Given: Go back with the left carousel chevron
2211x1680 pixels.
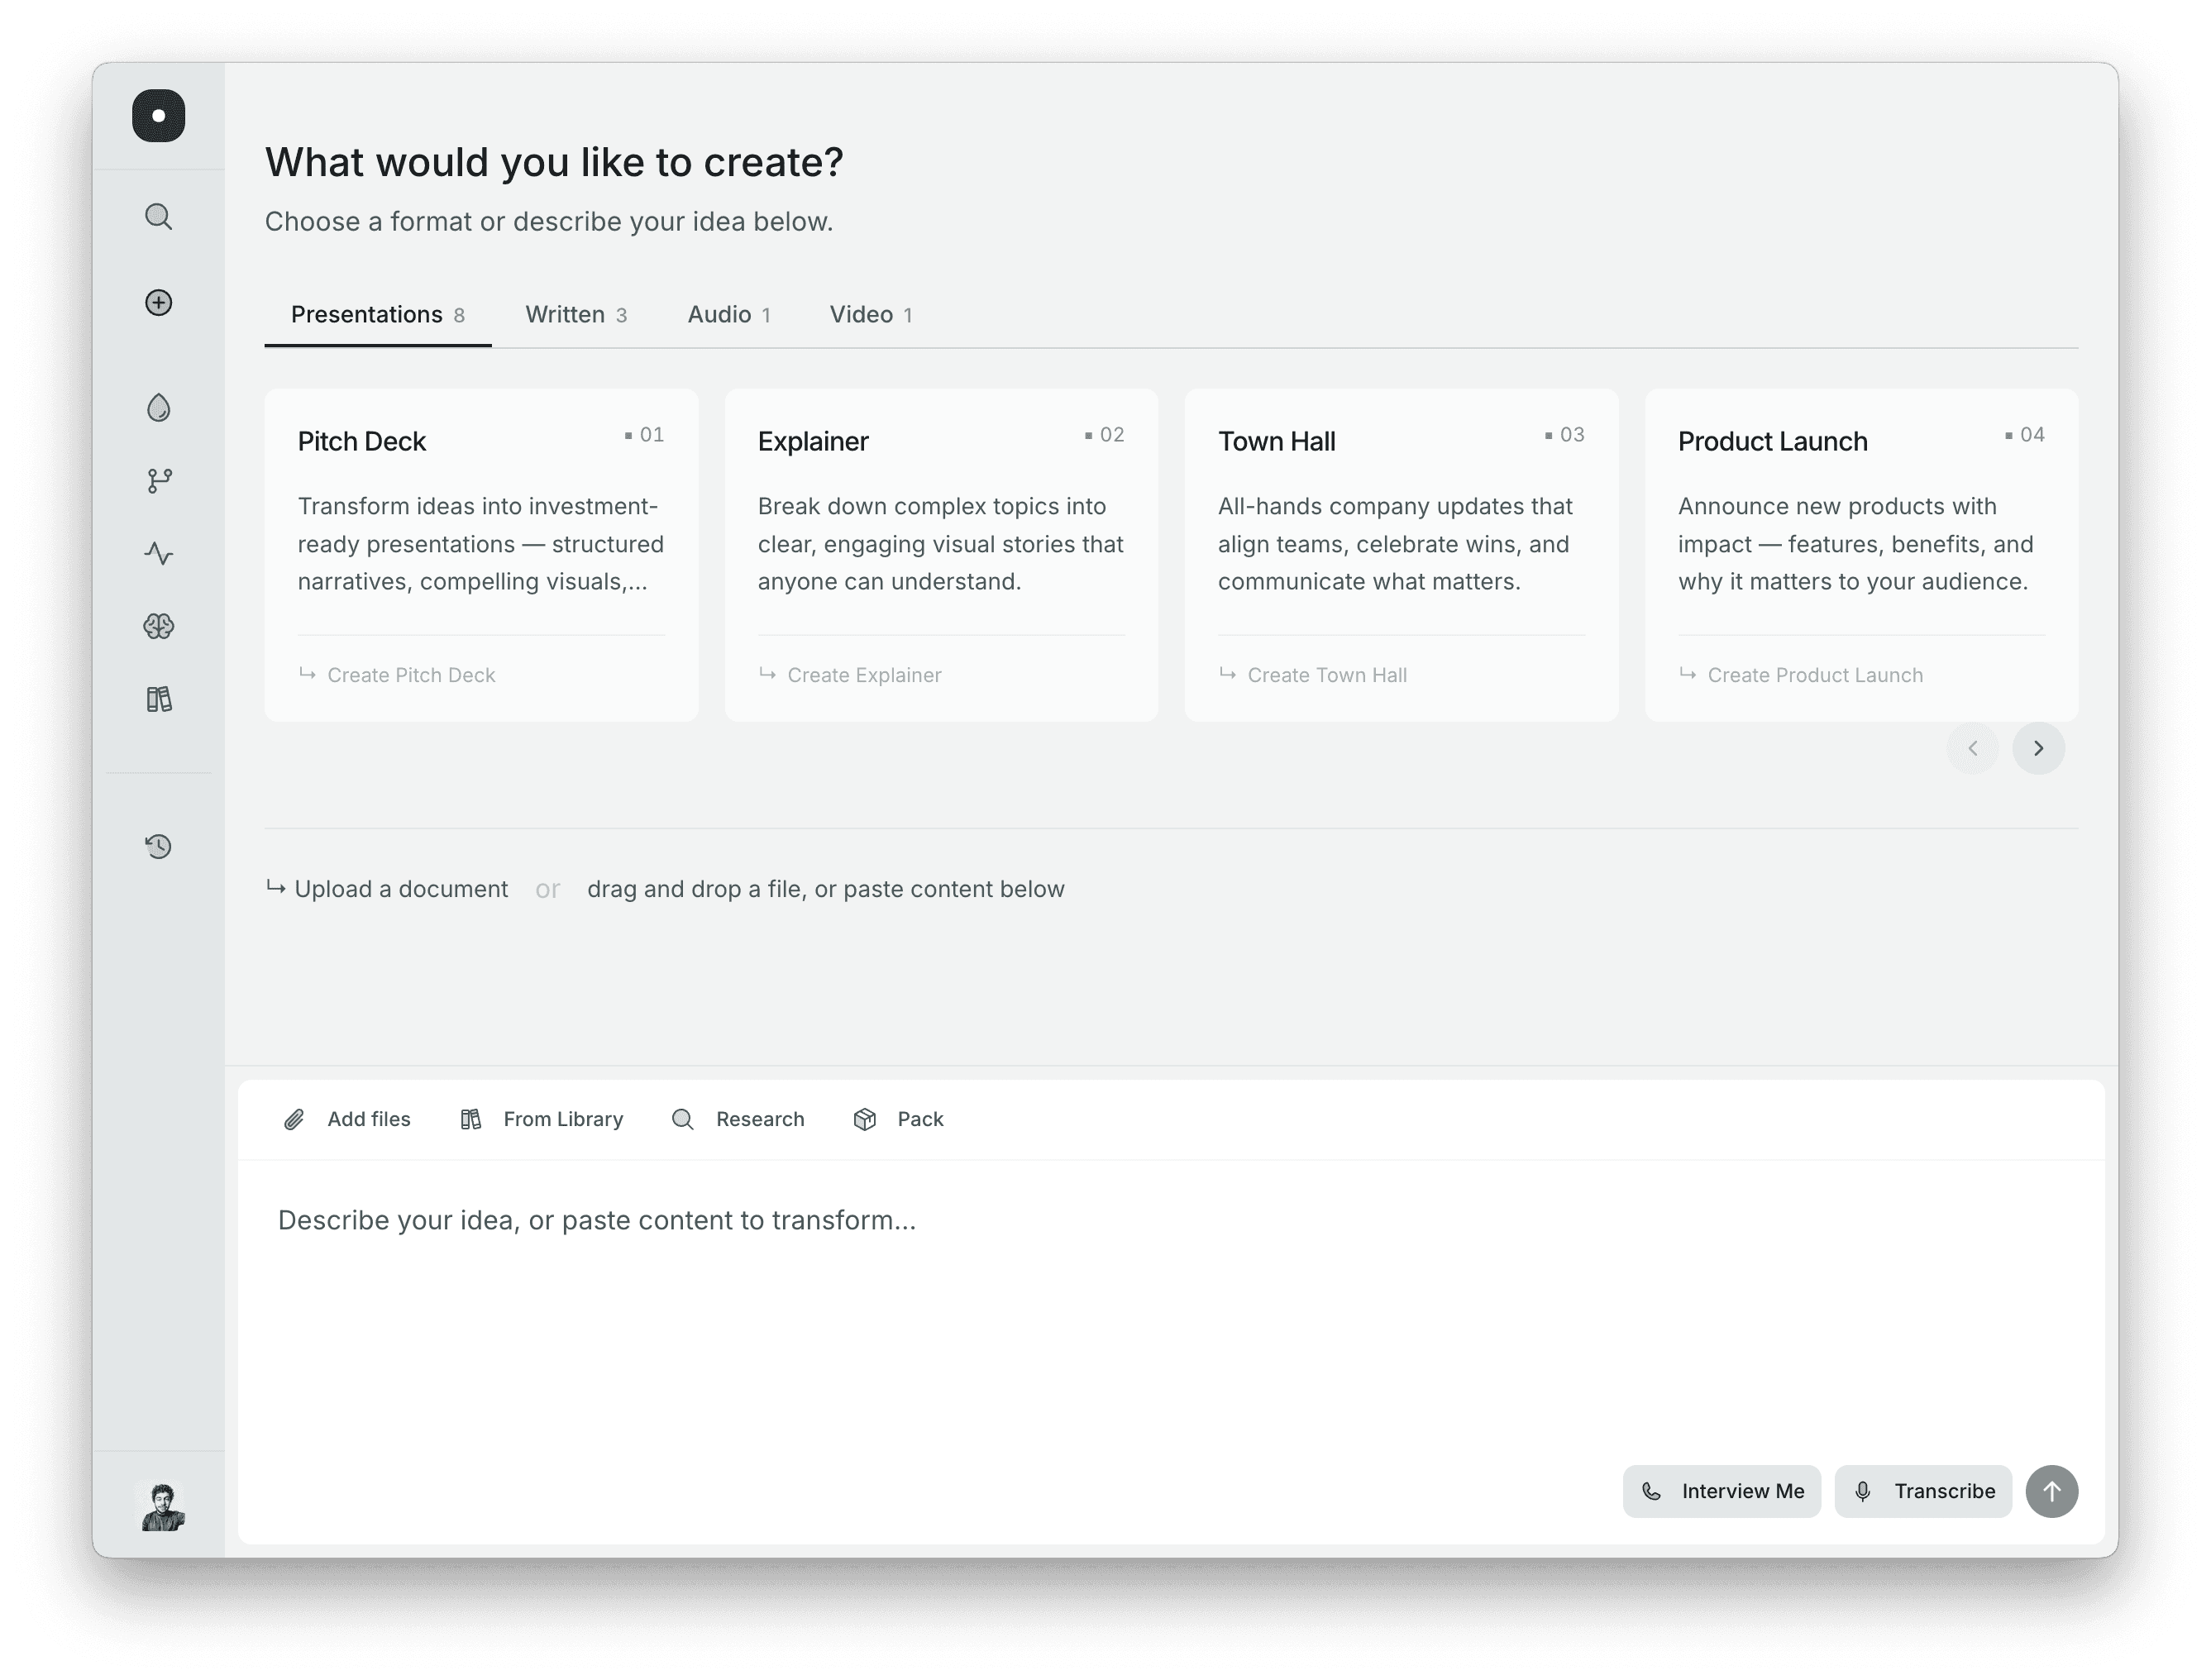Looking at the screenshot, I should tap(1973, 748).
